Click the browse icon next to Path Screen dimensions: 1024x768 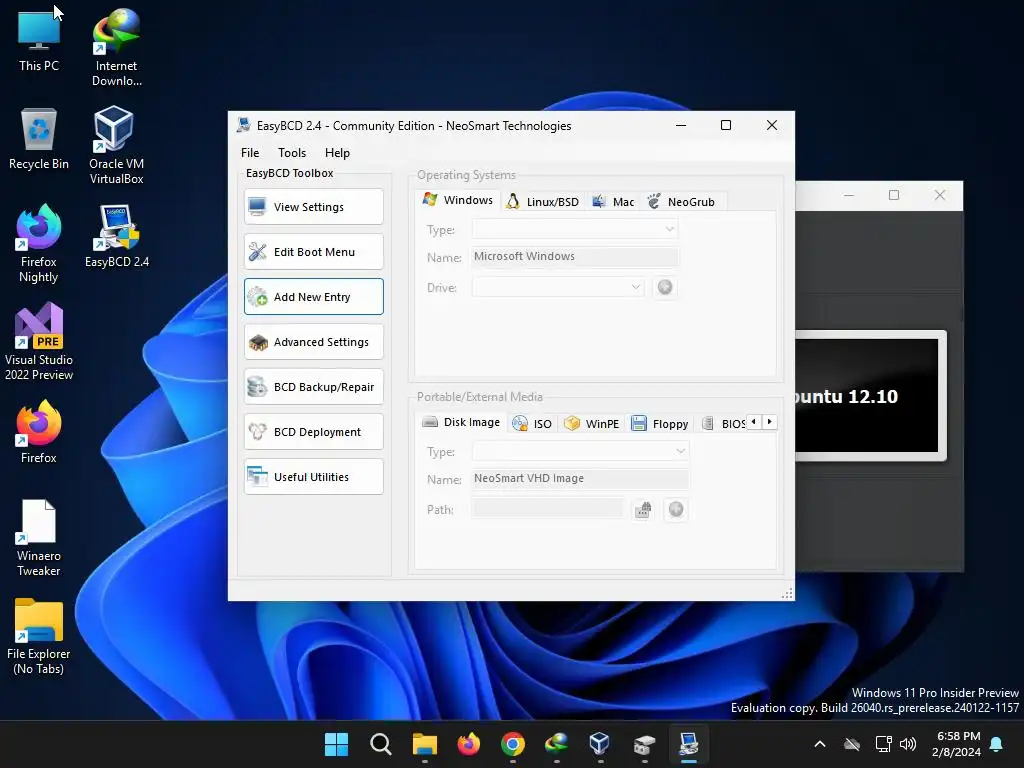643,509
